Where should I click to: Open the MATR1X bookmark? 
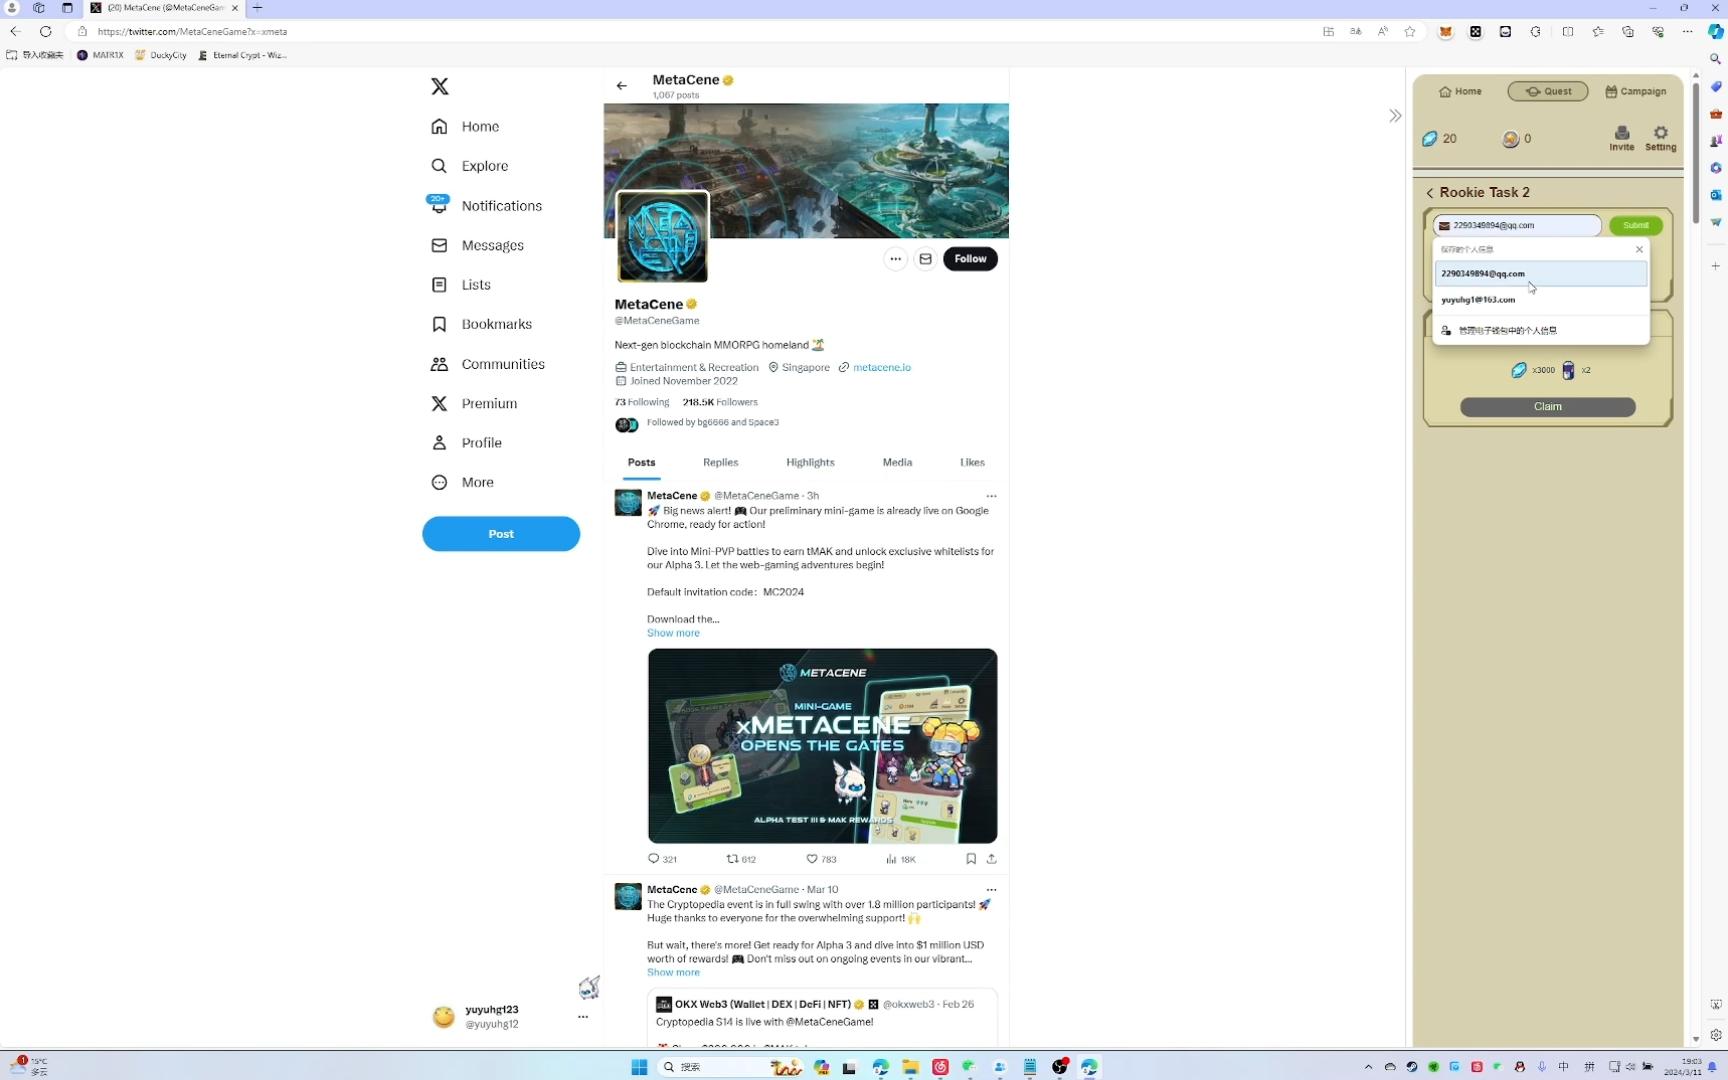[x=100, y=56]
